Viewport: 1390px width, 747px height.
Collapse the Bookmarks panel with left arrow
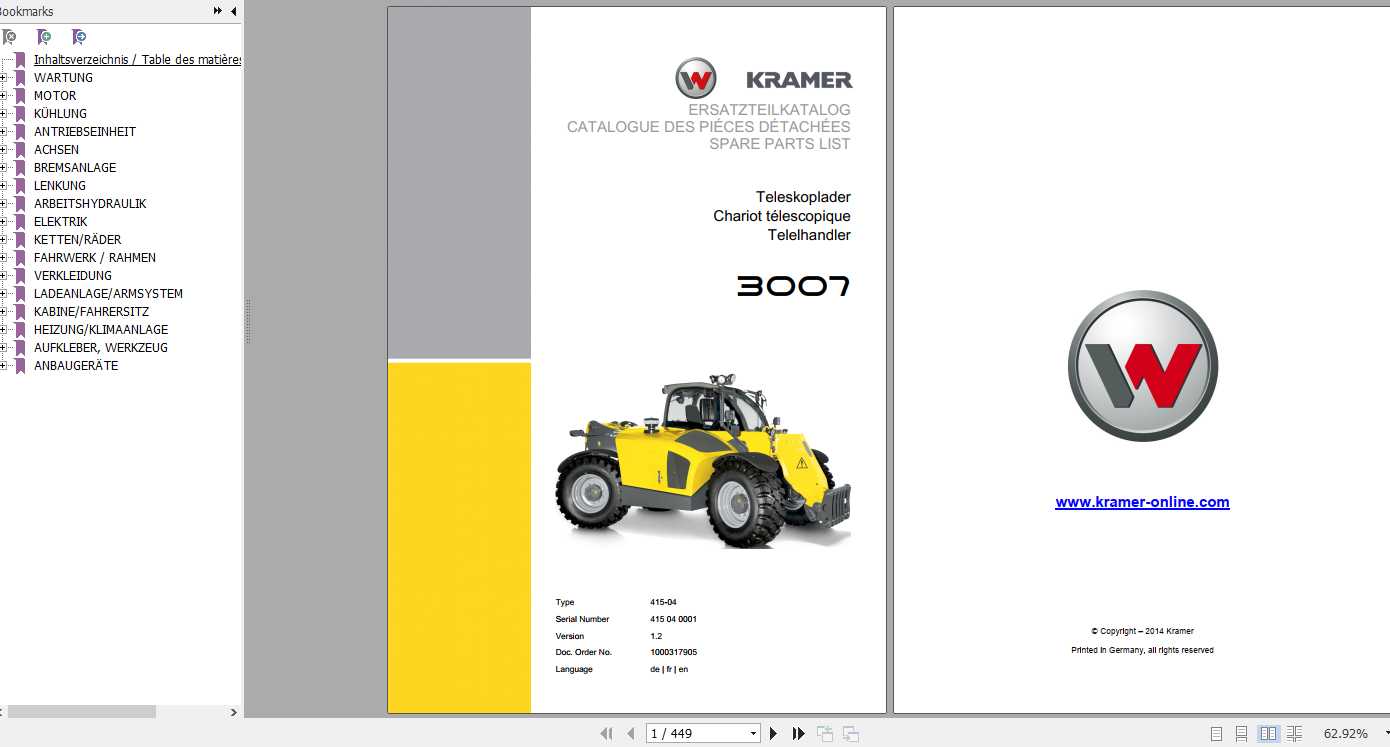point(234,11)
